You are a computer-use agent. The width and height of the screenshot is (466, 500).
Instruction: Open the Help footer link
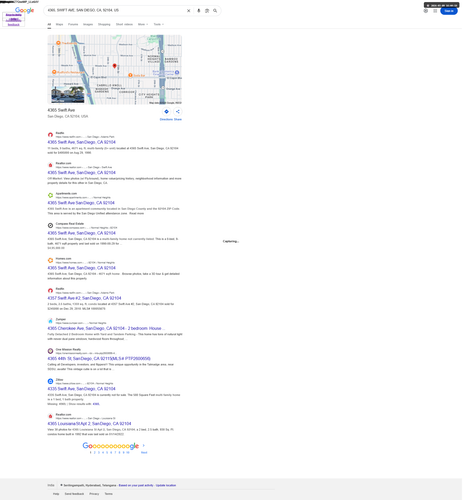point(56,494)
